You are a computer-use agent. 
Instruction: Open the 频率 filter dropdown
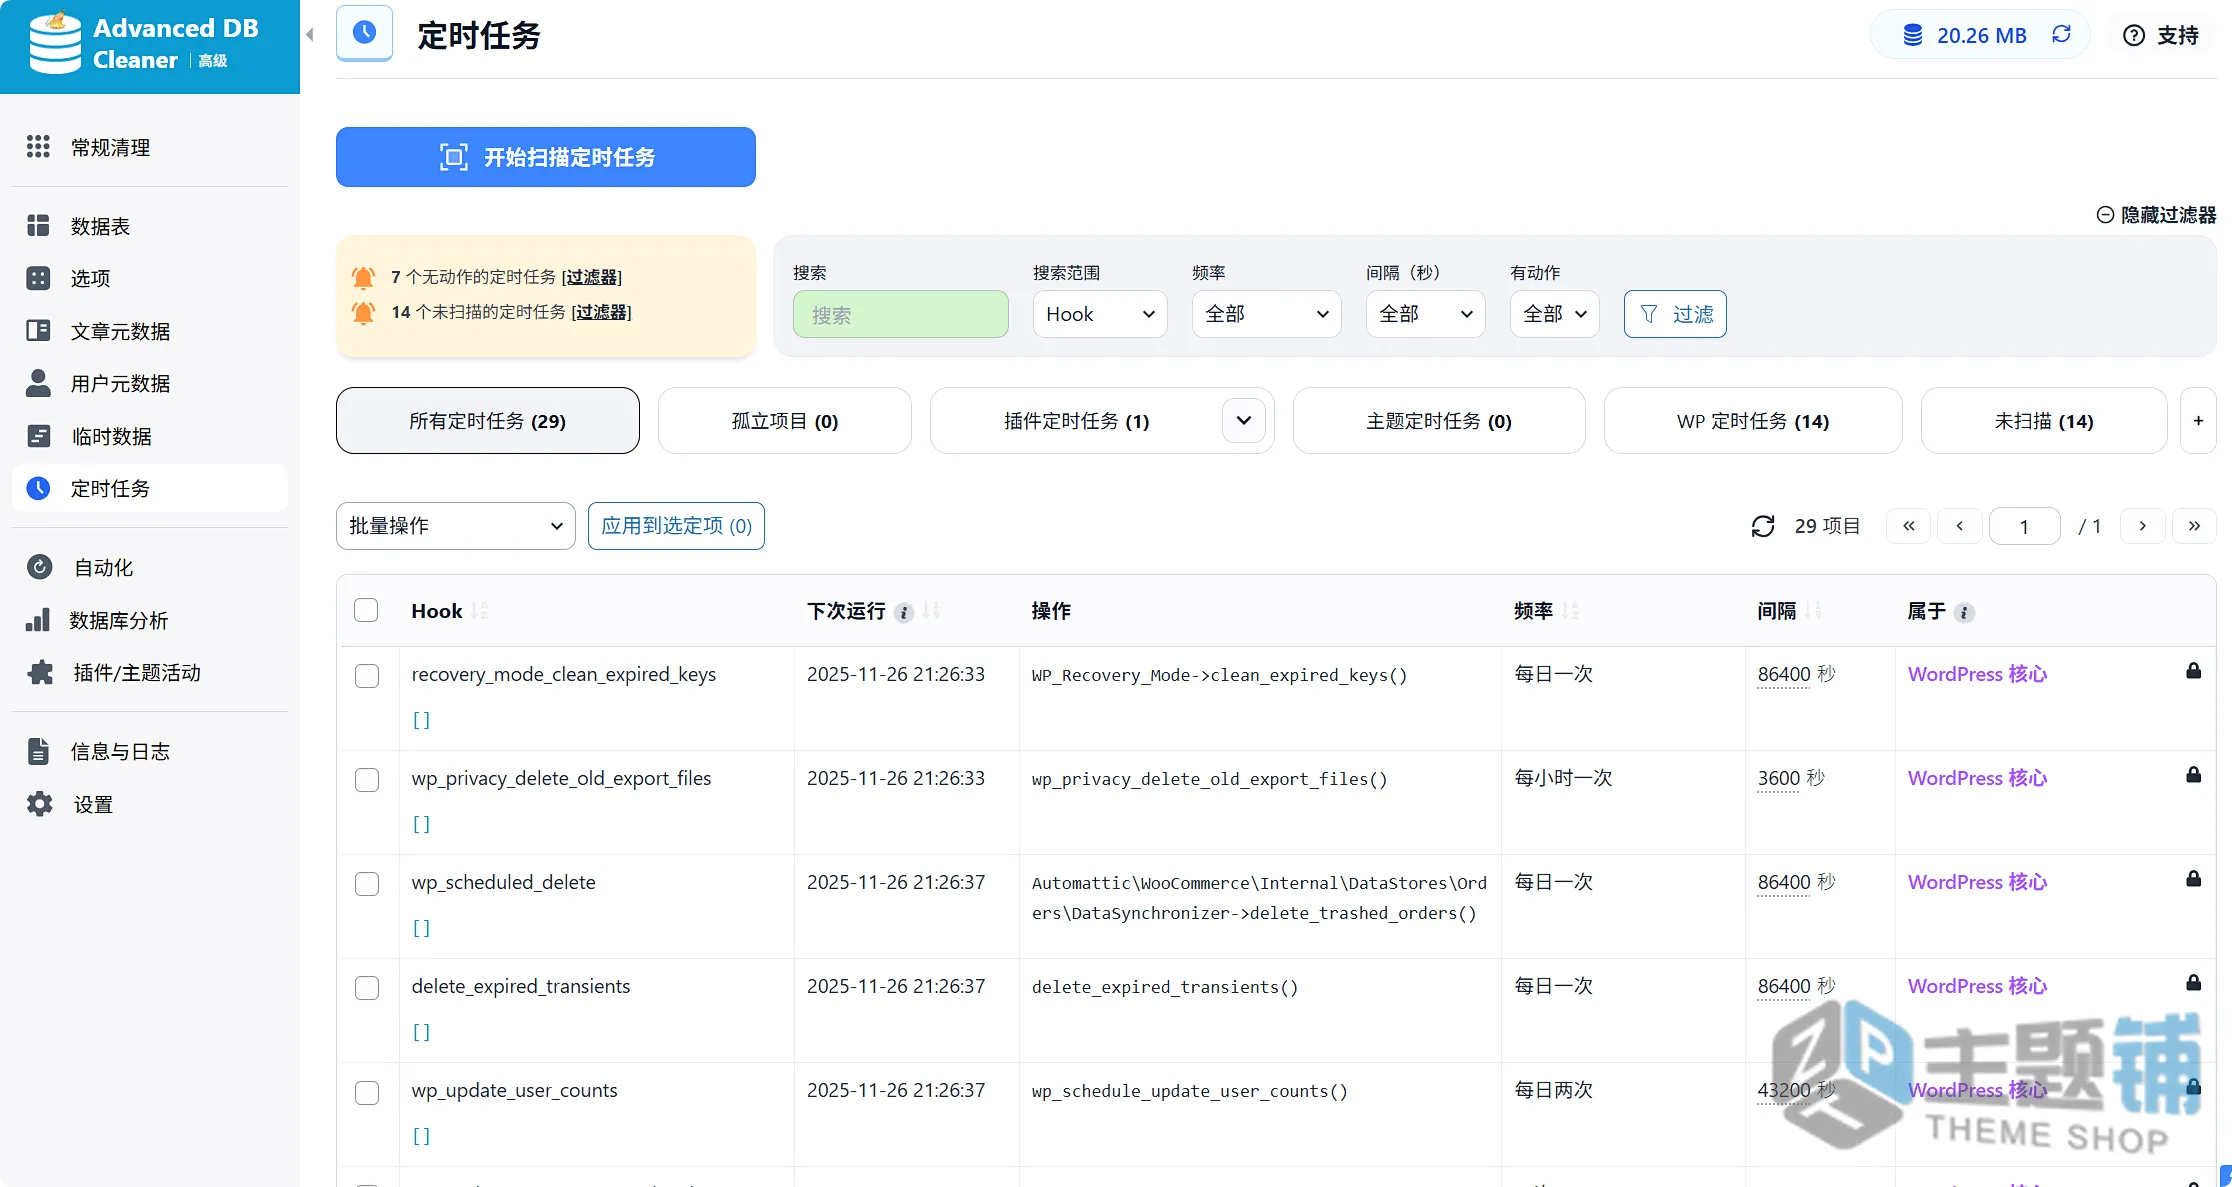tap(1266, 314)
